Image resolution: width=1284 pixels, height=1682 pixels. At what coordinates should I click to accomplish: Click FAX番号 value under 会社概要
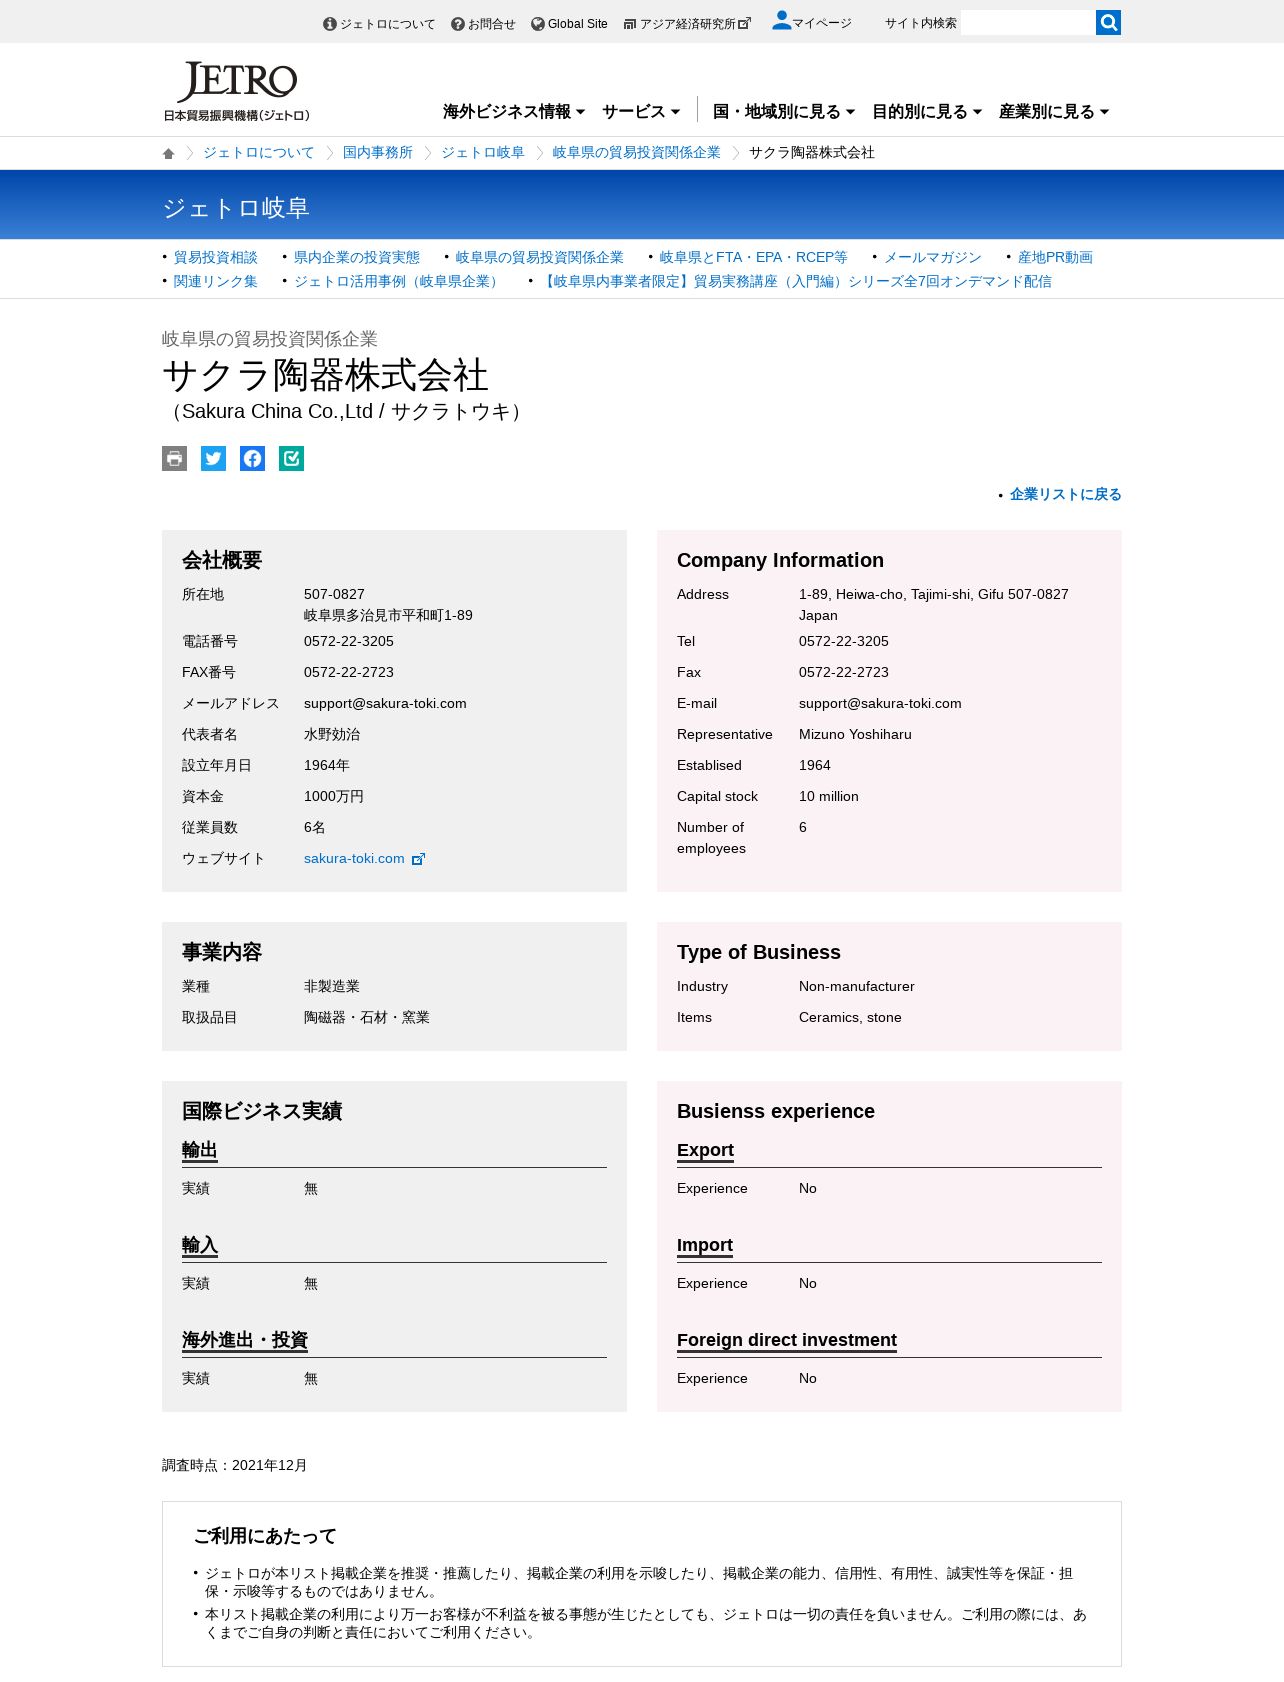(x=349, y=673)
